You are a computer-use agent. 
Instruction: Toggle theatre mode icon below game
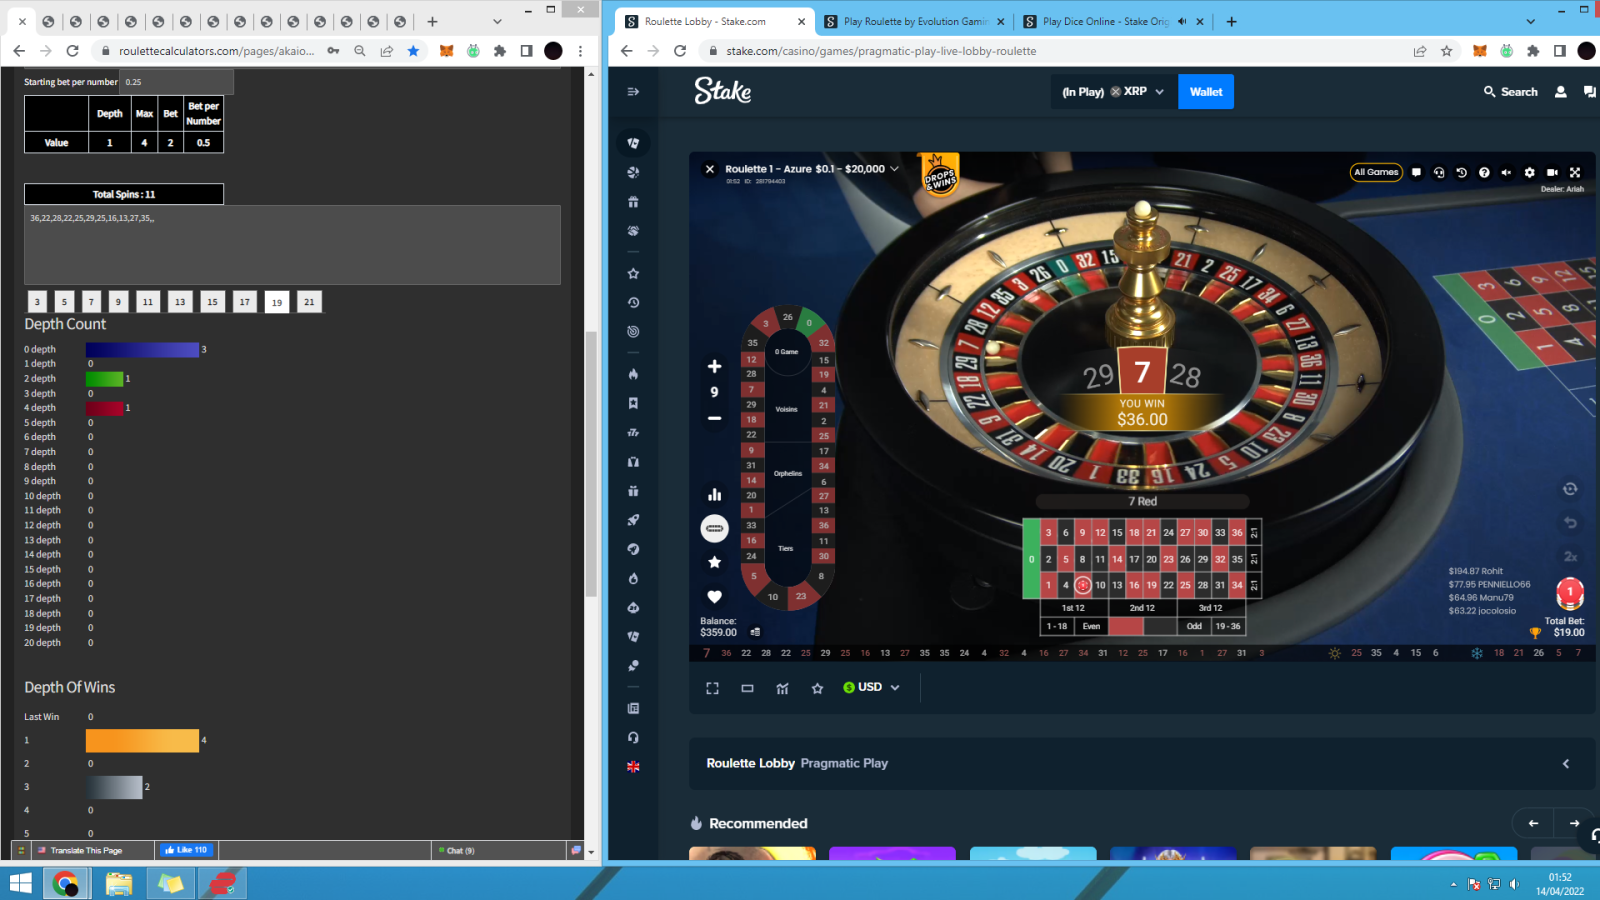747,688
